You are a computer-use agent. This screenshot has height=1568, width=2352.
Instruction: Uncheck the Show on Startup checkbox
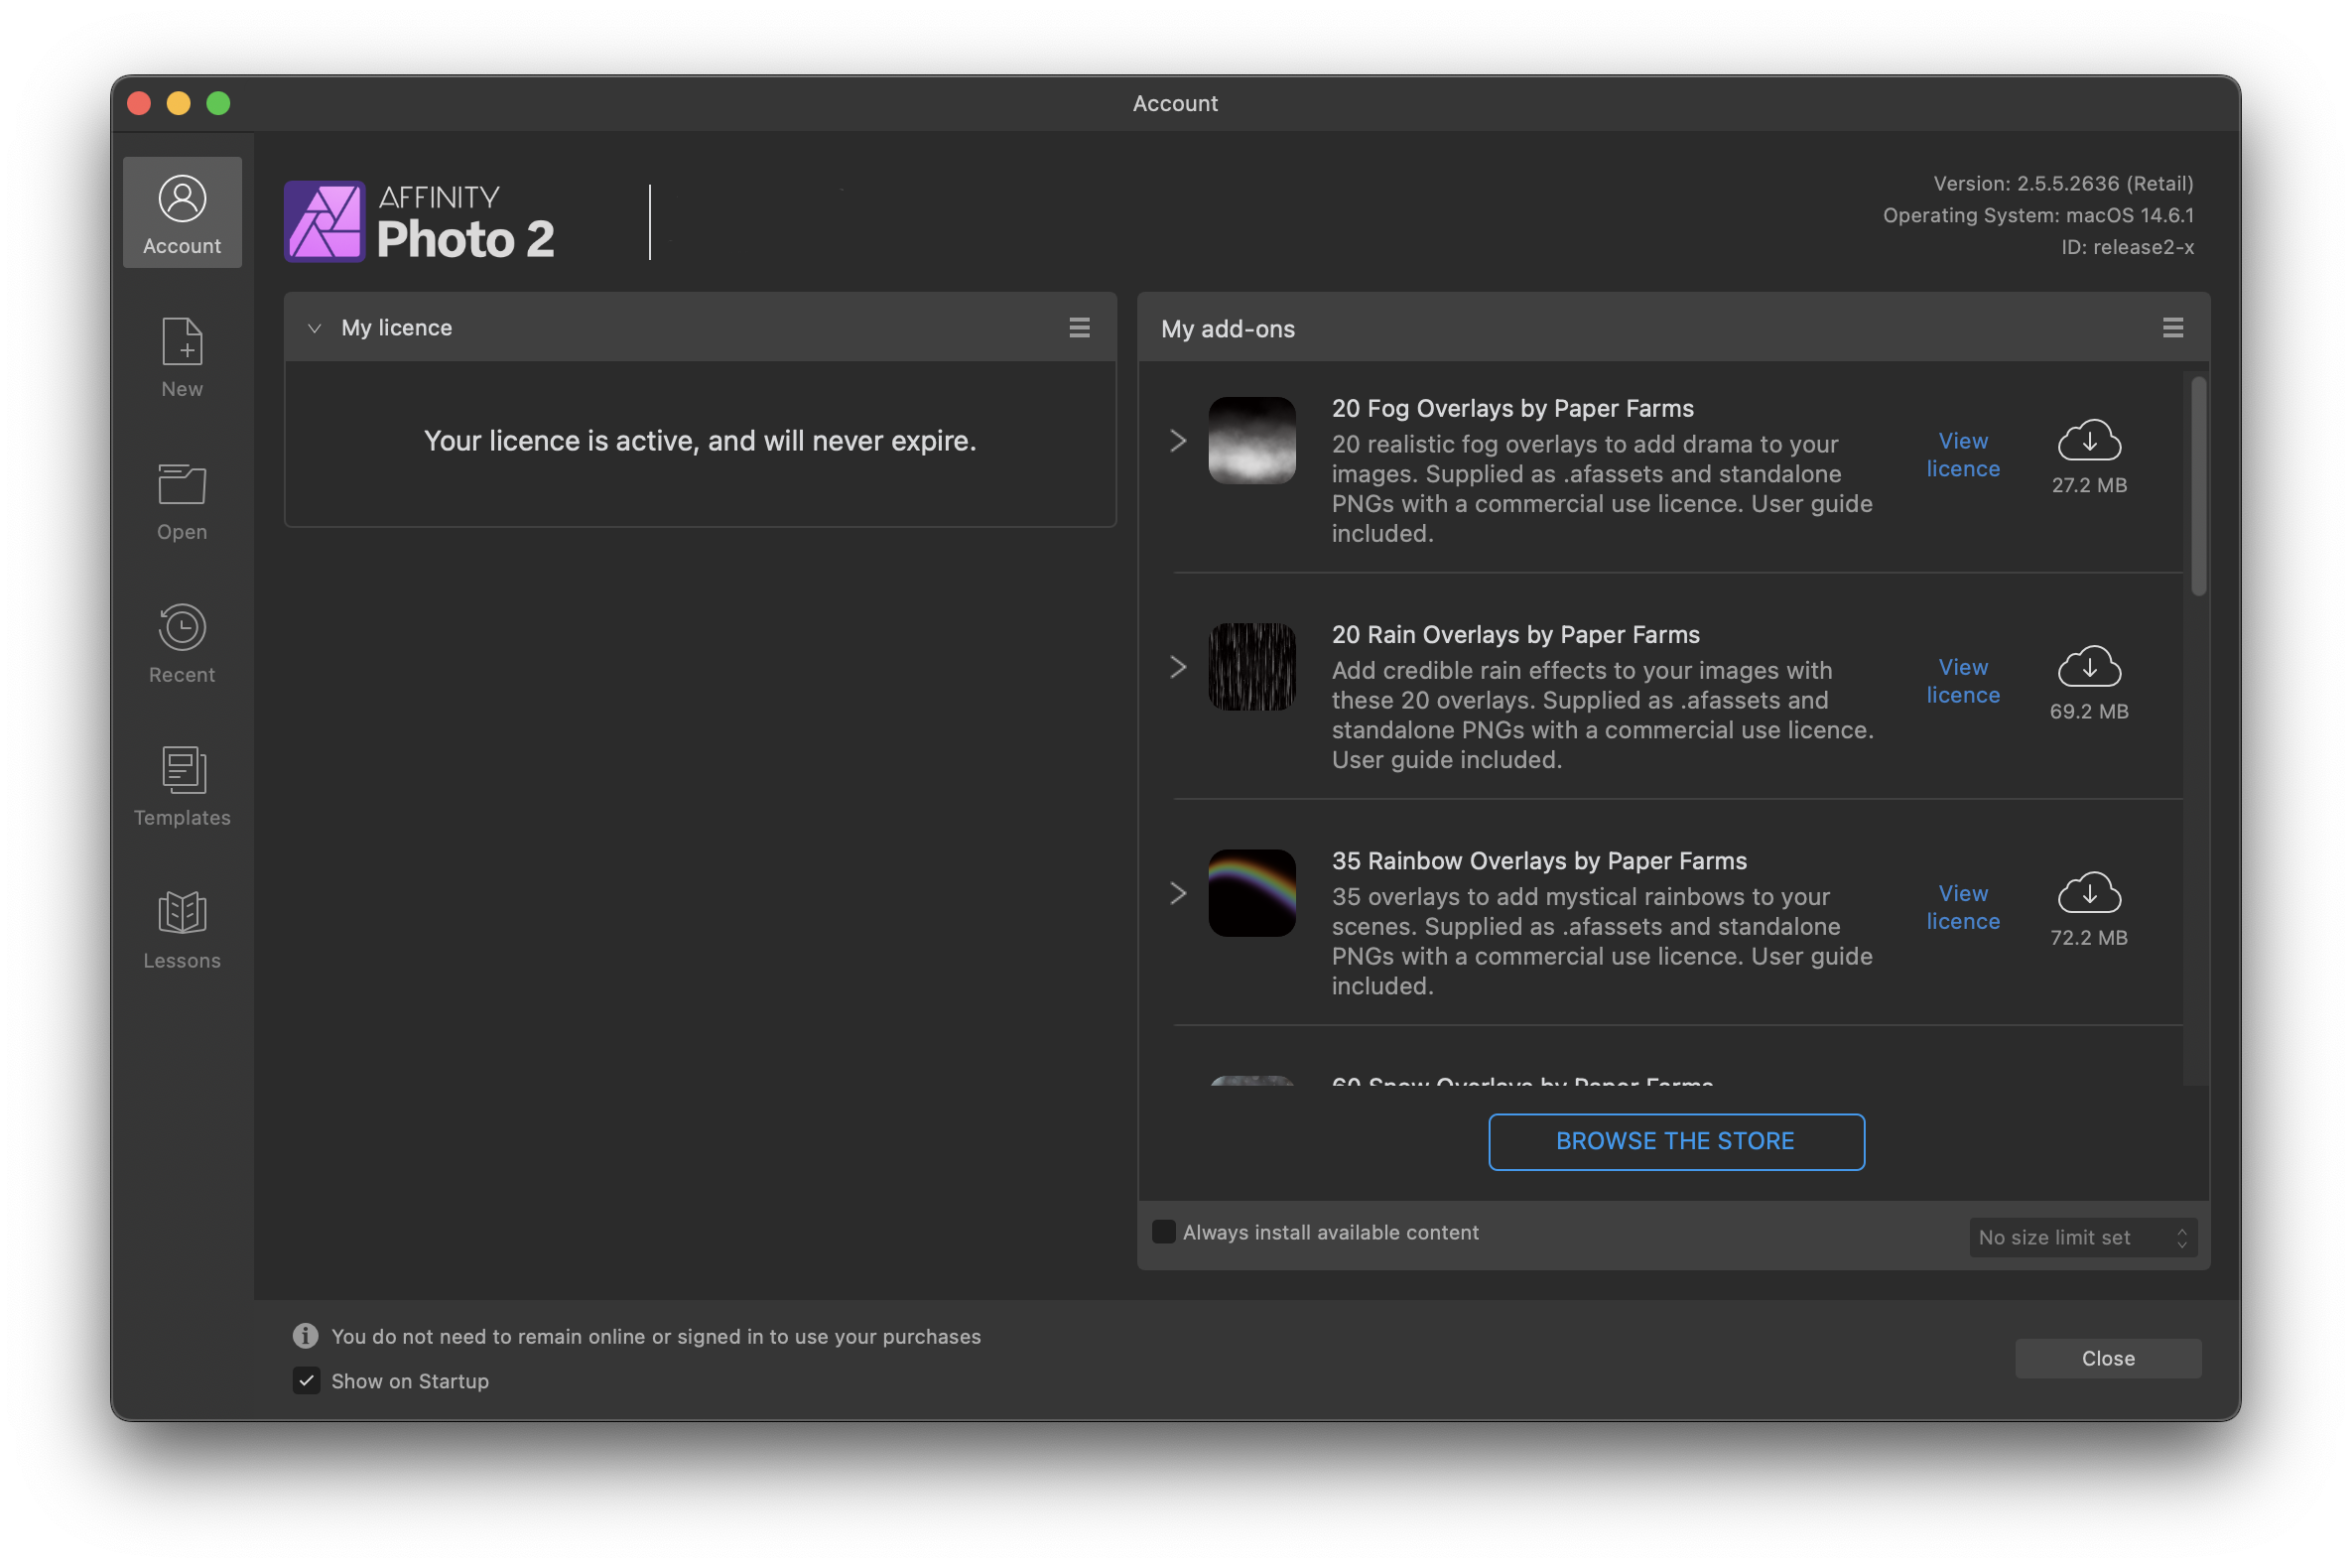tap(306, 1381)
